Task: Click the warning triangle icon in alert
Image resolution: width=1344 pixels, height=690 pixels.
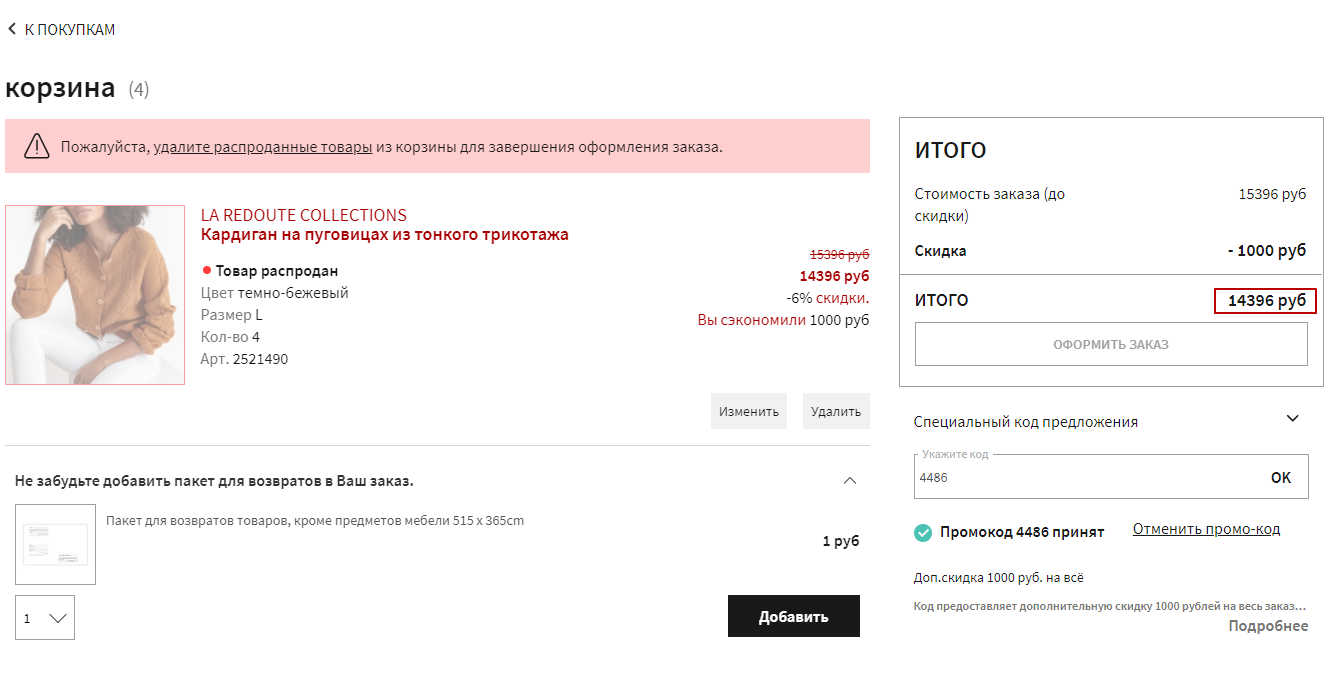Action: coord(37,146)
